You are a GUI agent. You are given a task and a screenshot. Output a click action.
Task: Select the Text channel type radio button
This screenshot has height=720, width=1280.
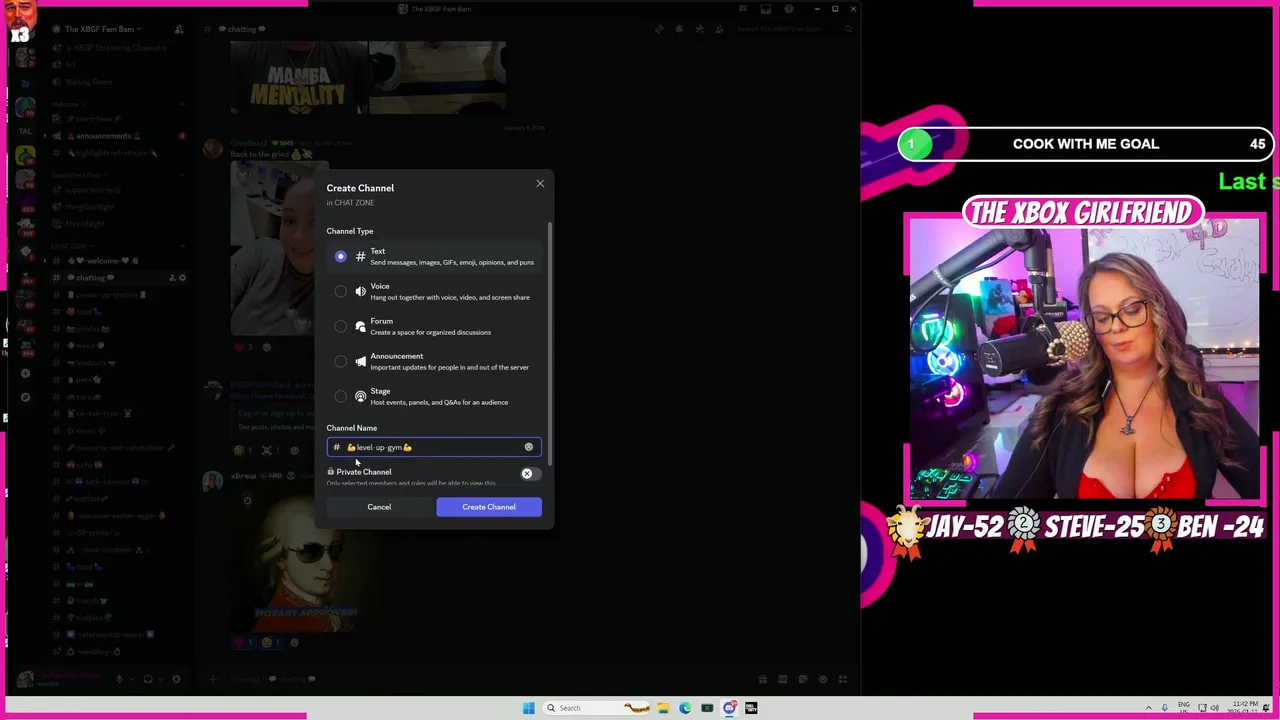click(341, 257)
